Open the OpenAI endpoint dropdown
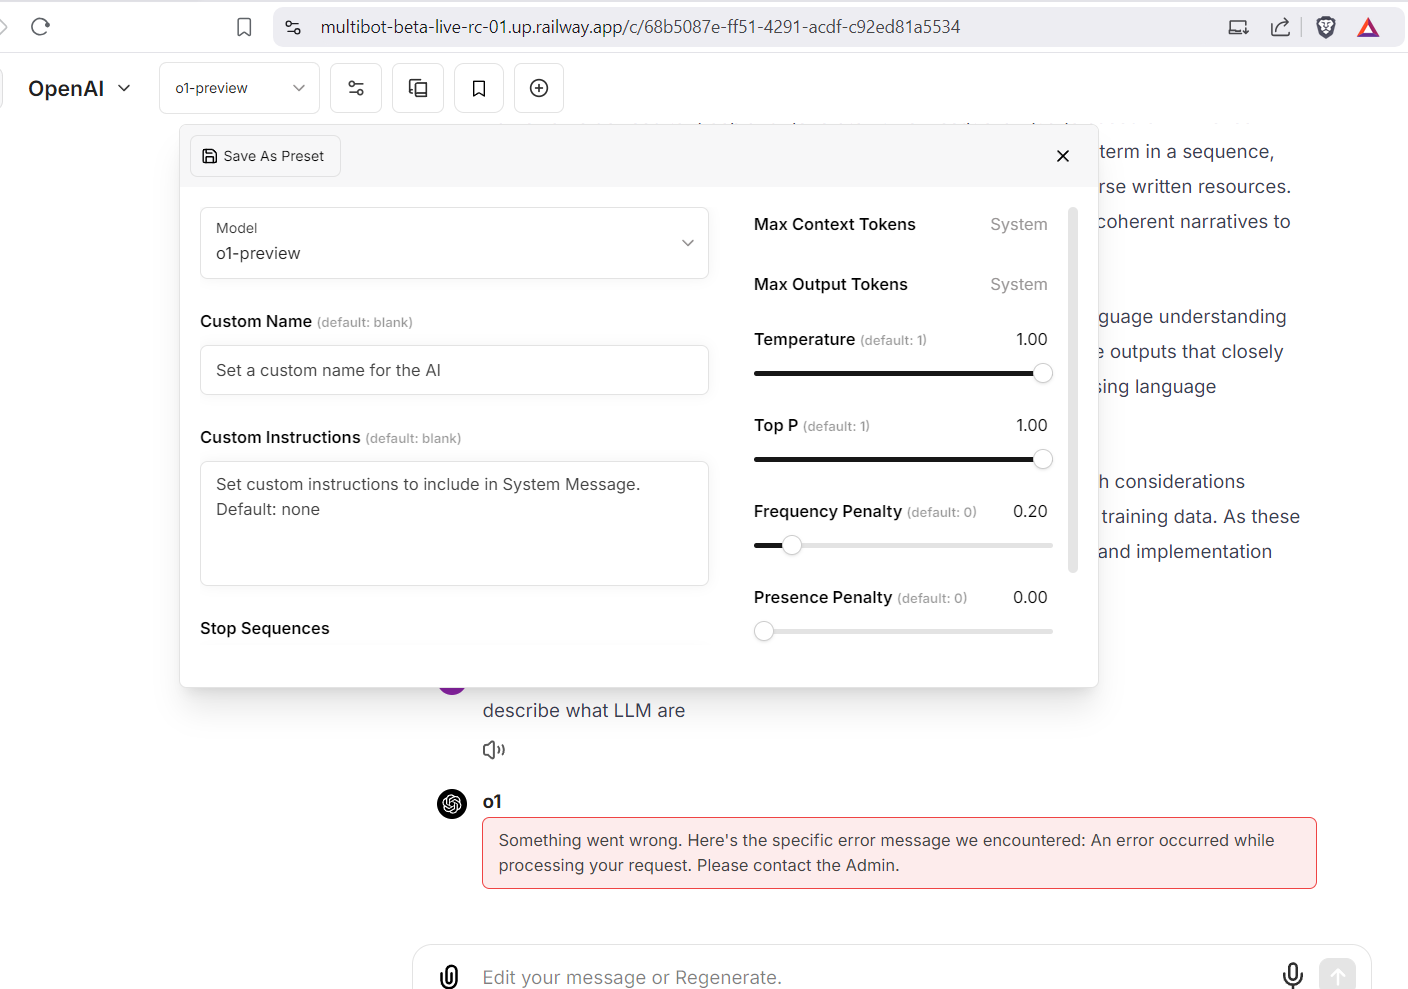This screenshot has width=1408, height=989. click(x=80, y=88)
